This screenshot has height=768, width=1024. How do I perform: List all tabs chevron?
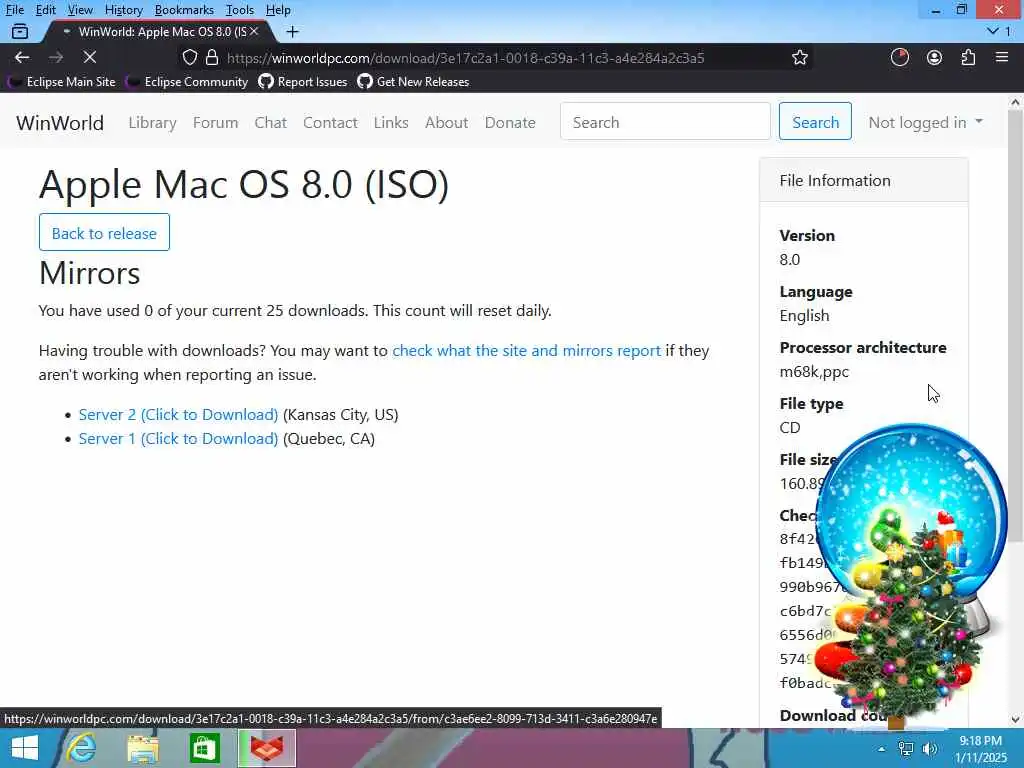tap(993, 31)
